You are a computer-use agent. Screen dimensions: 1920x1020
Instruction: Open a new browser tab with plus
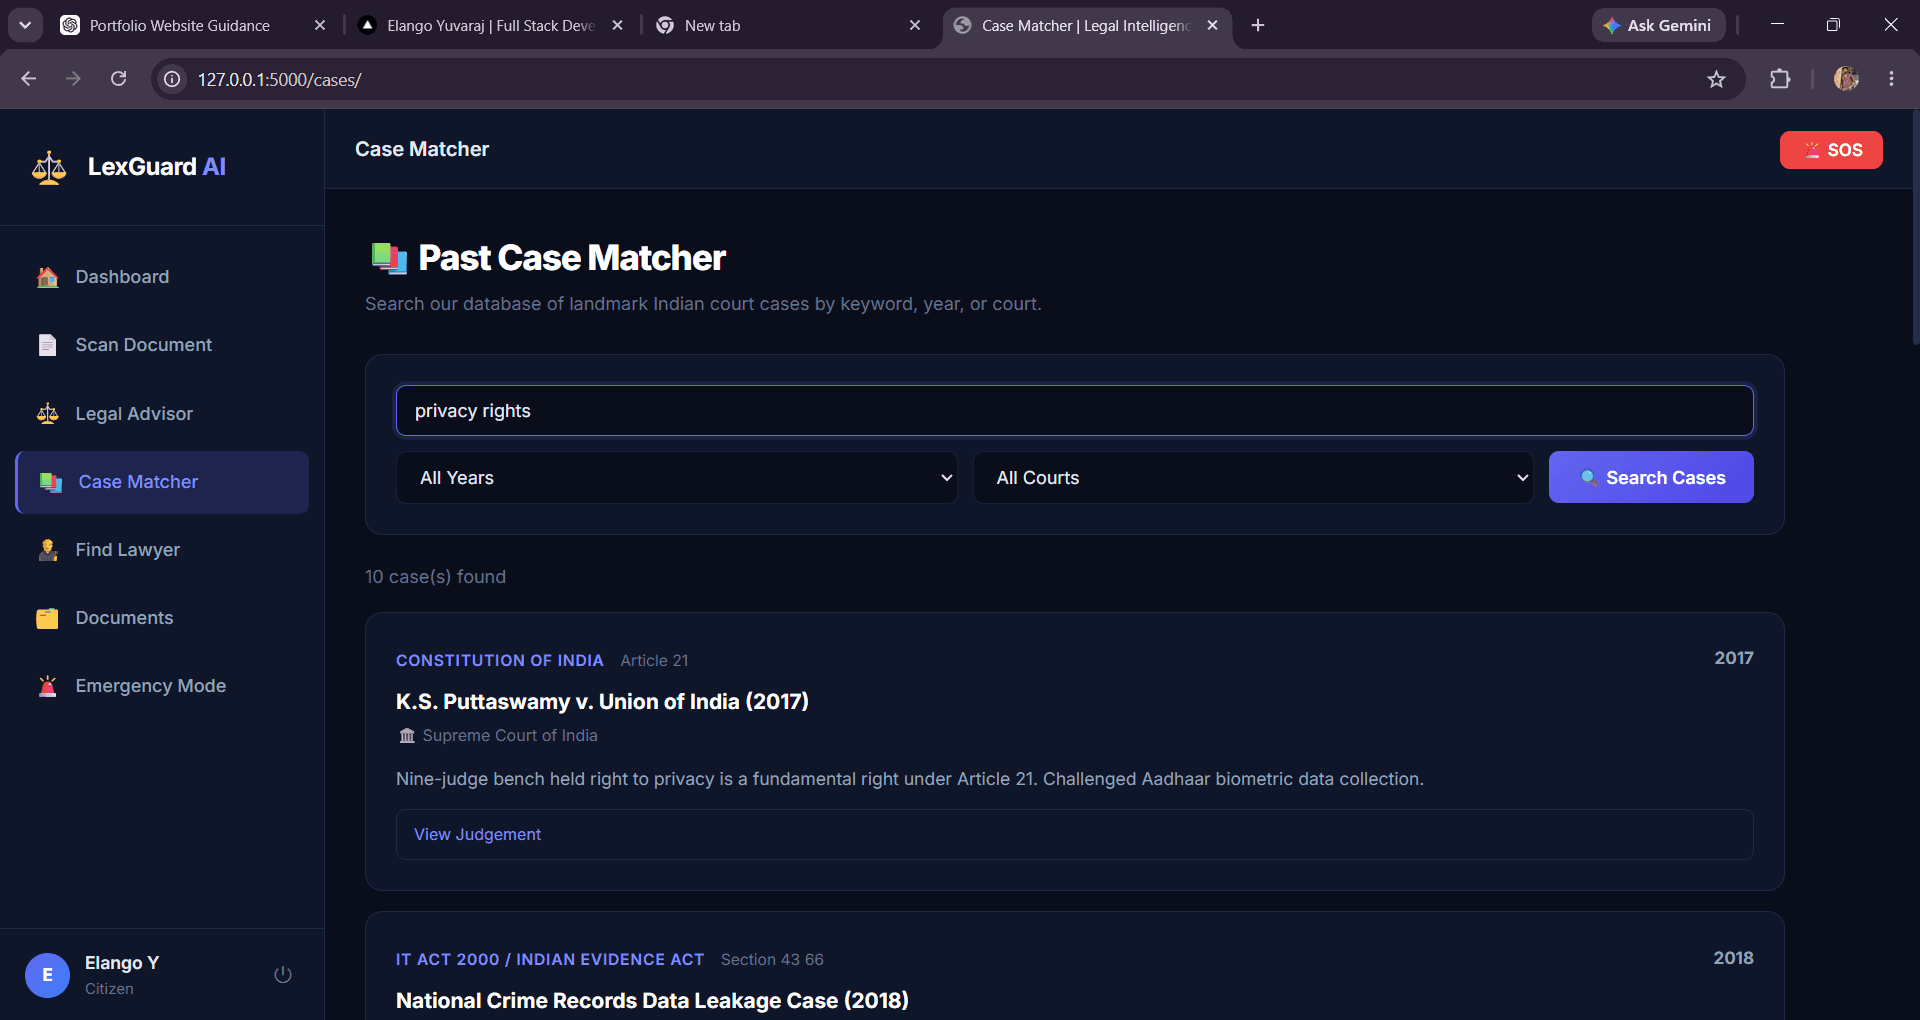1258,25
